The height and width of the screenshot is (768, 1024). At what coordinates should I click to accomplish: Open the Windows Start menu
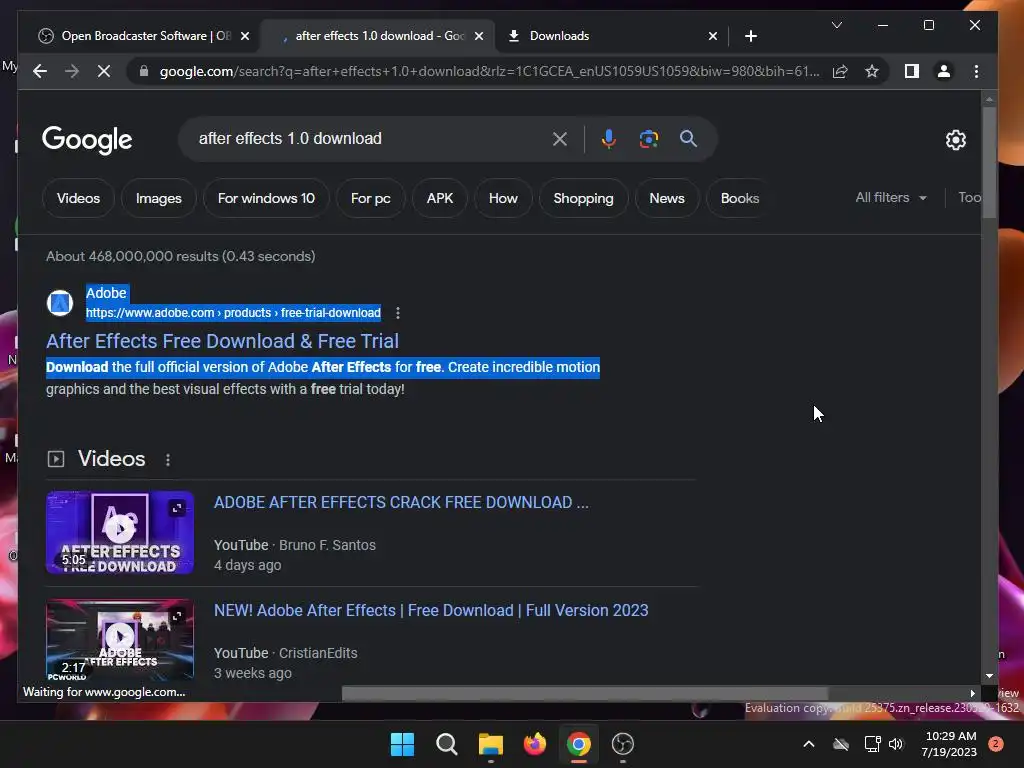click(402, 744)
